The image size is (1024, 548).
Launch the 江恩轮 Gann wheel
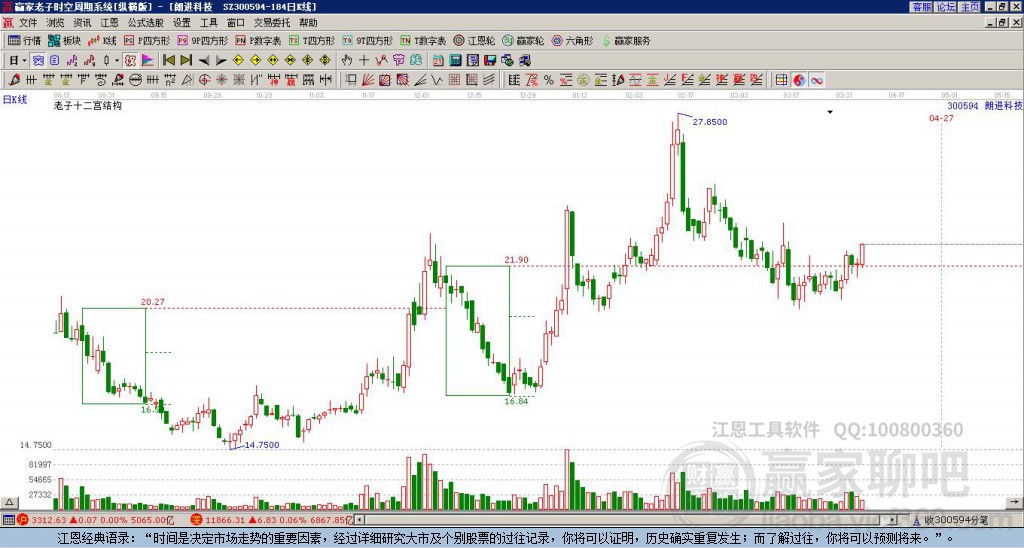coord(474,40)
